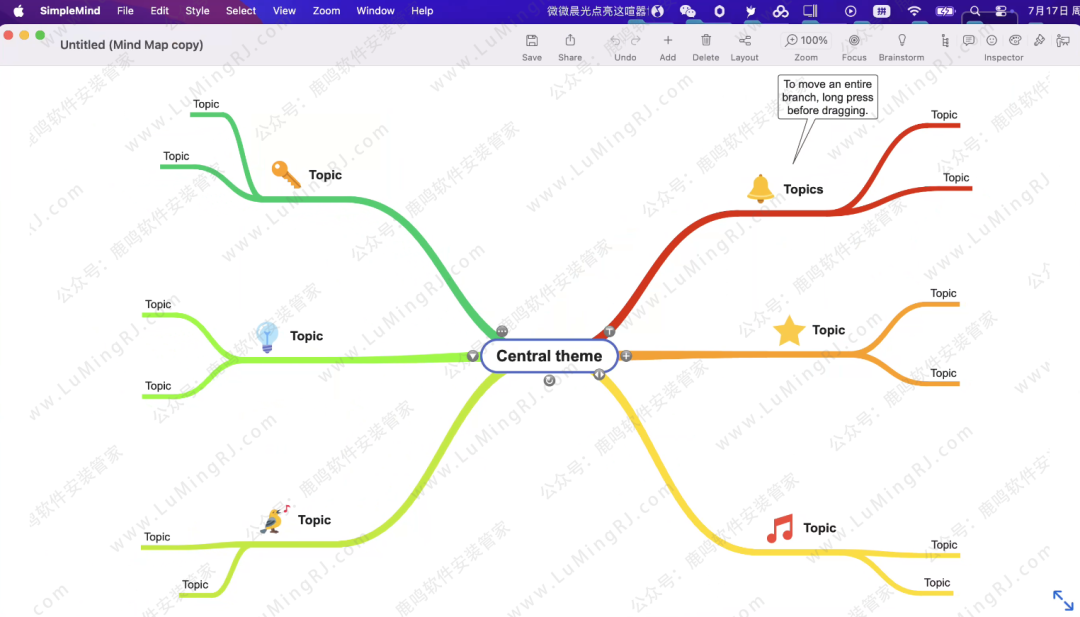Open the zoom 100% dropdown
The height and width of the screenshot is (617, 1080).
[806, 41]
